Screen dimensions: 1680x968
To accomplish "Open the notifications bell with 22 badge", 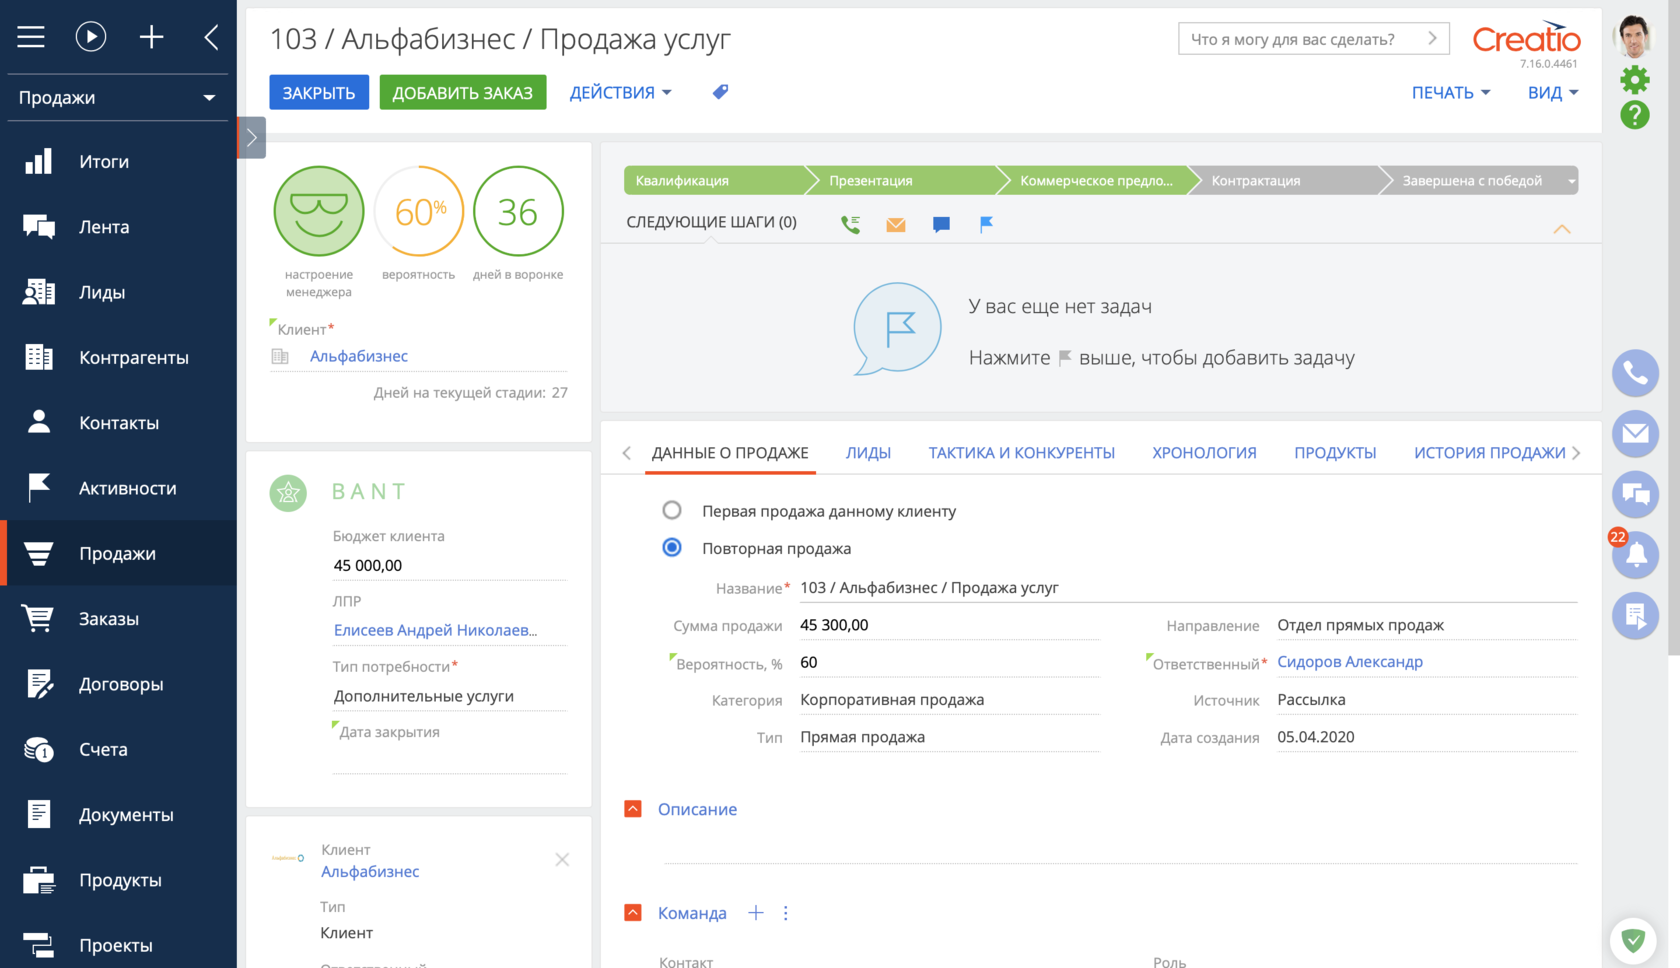I will pos(1636,555).
